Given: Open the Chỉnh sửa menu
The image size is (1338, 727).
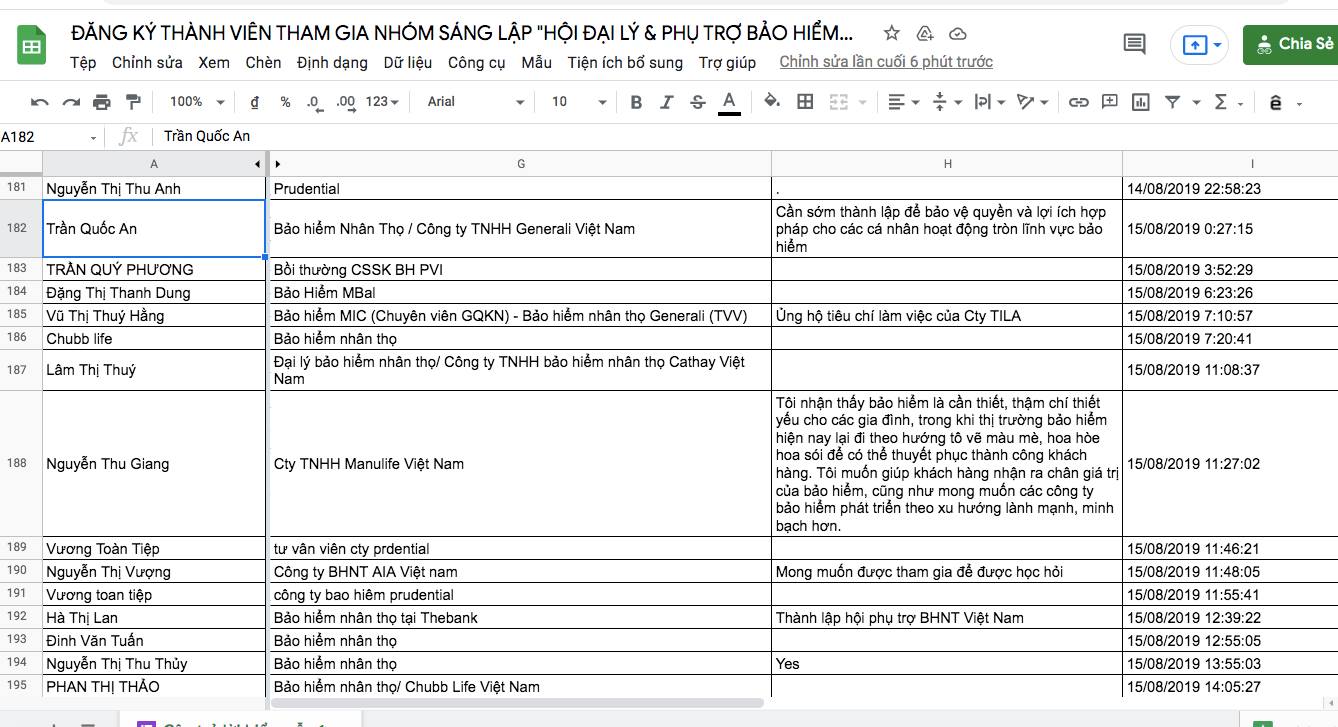Looking at the screenshot, I should coord(147,62).
